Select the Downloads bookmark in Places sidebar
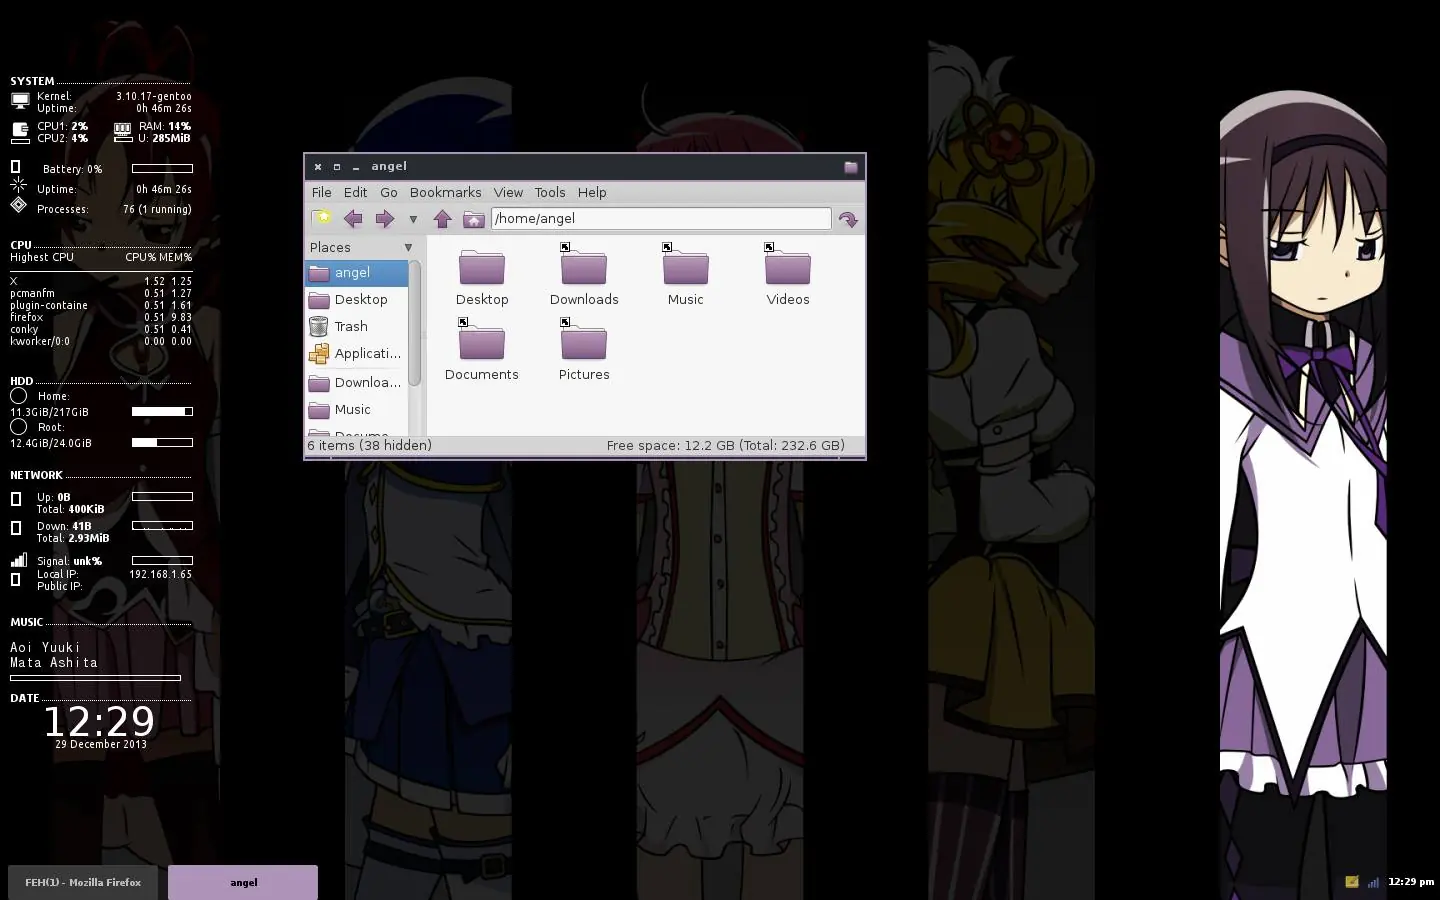Viewport: 1440px width, 900px height. tap(356, 383)
